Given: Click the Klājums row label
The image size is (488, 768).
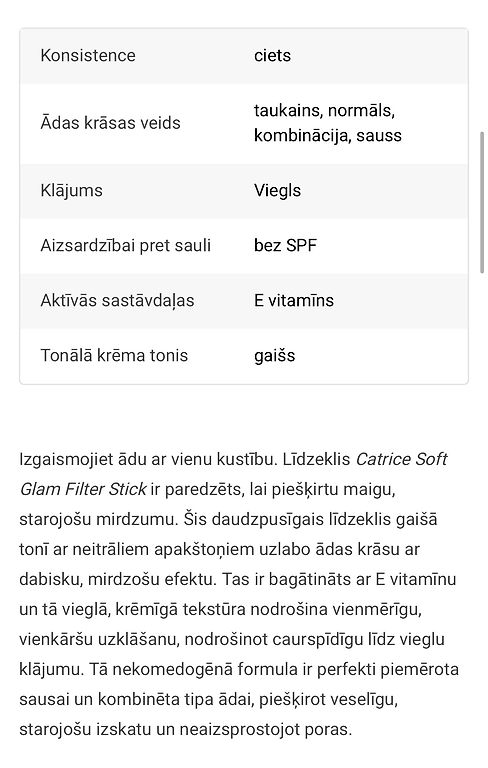Looking at the screenshot, I should pyautogui.click(x=72, y=190).
